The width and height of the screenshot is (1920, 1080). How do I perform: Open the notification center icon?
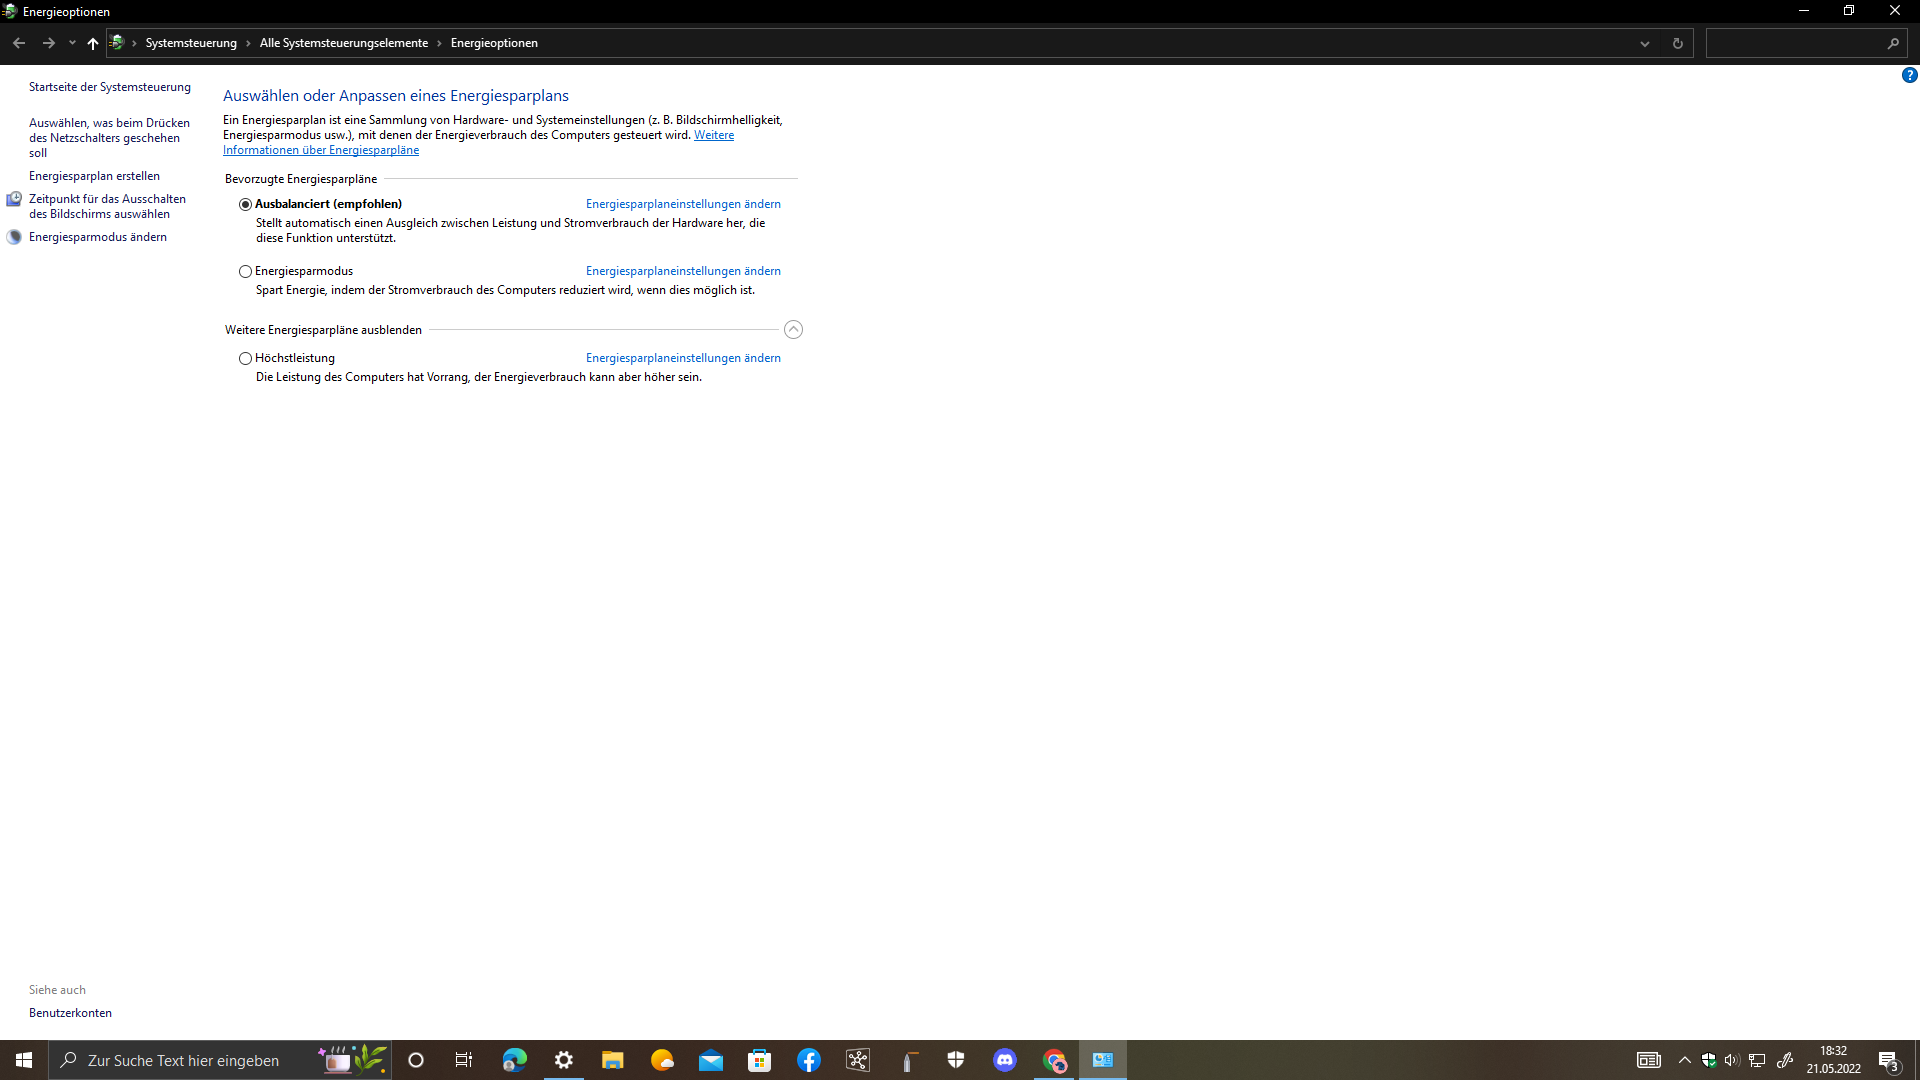tap(1888, 1060)
